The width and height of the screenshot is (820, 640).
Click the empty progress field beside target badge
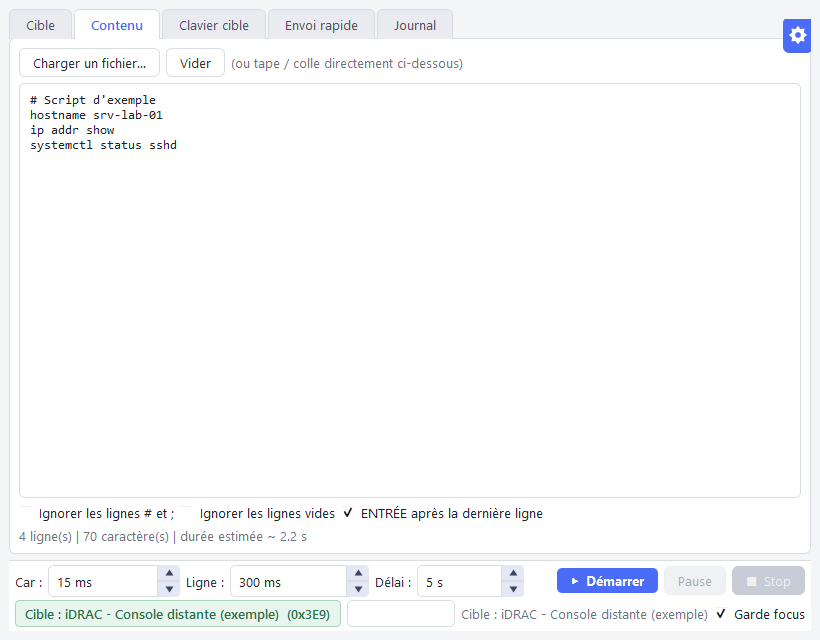pos(401,614)
